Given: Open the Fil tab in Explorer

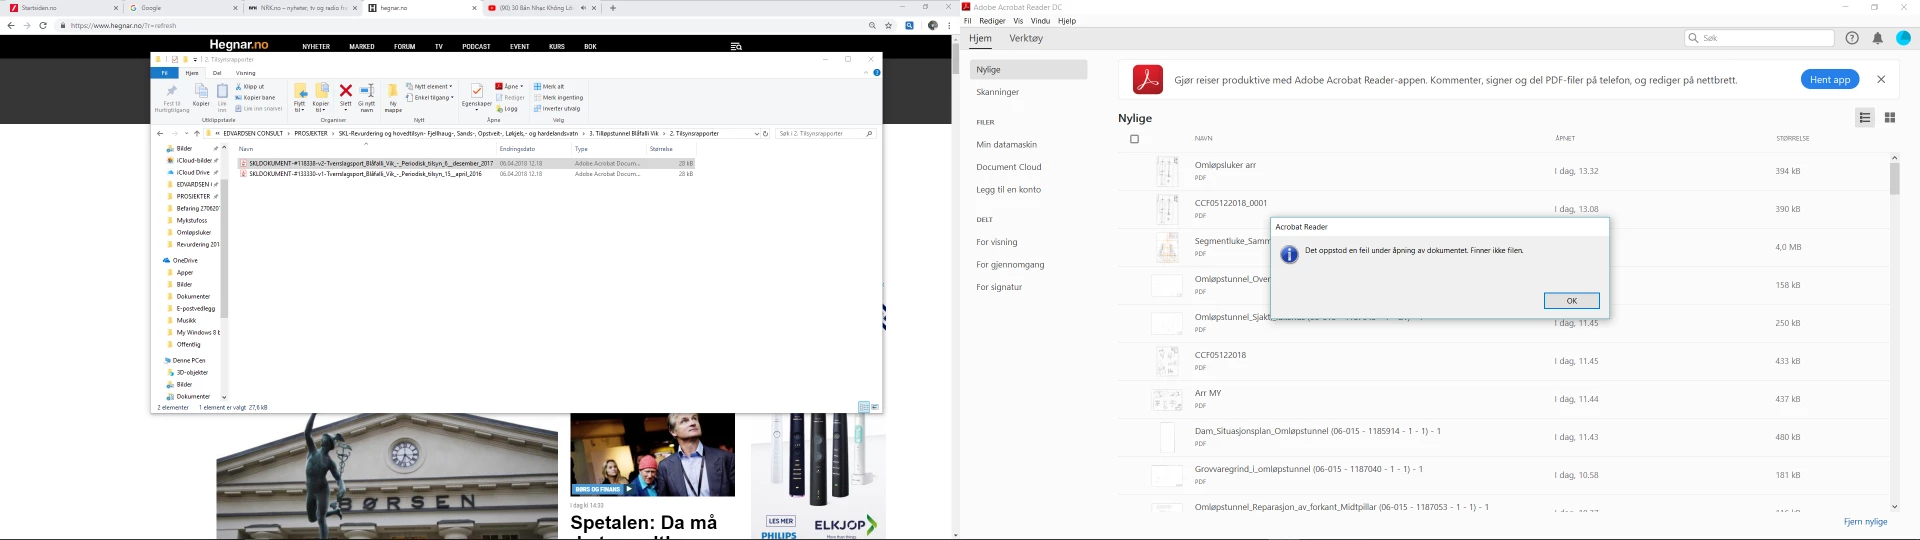Looking at the screenshot, I should tap(165, 73).
